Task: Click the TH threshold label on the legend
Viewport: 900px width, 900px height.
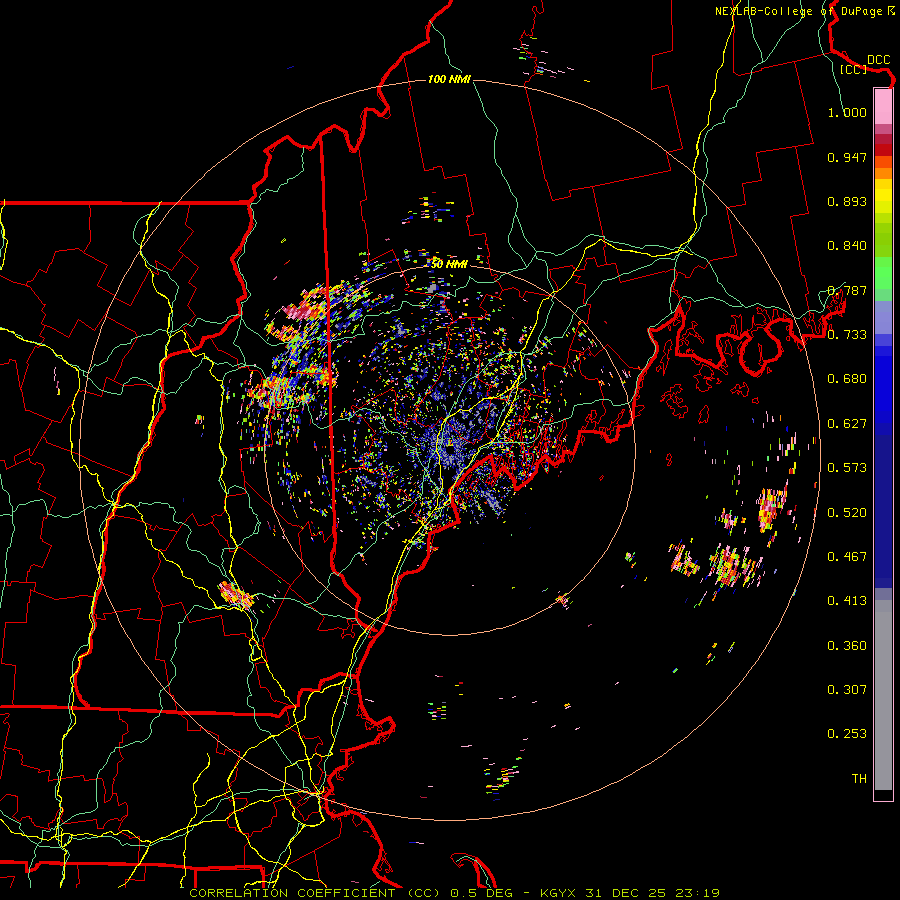Action: 859,779
